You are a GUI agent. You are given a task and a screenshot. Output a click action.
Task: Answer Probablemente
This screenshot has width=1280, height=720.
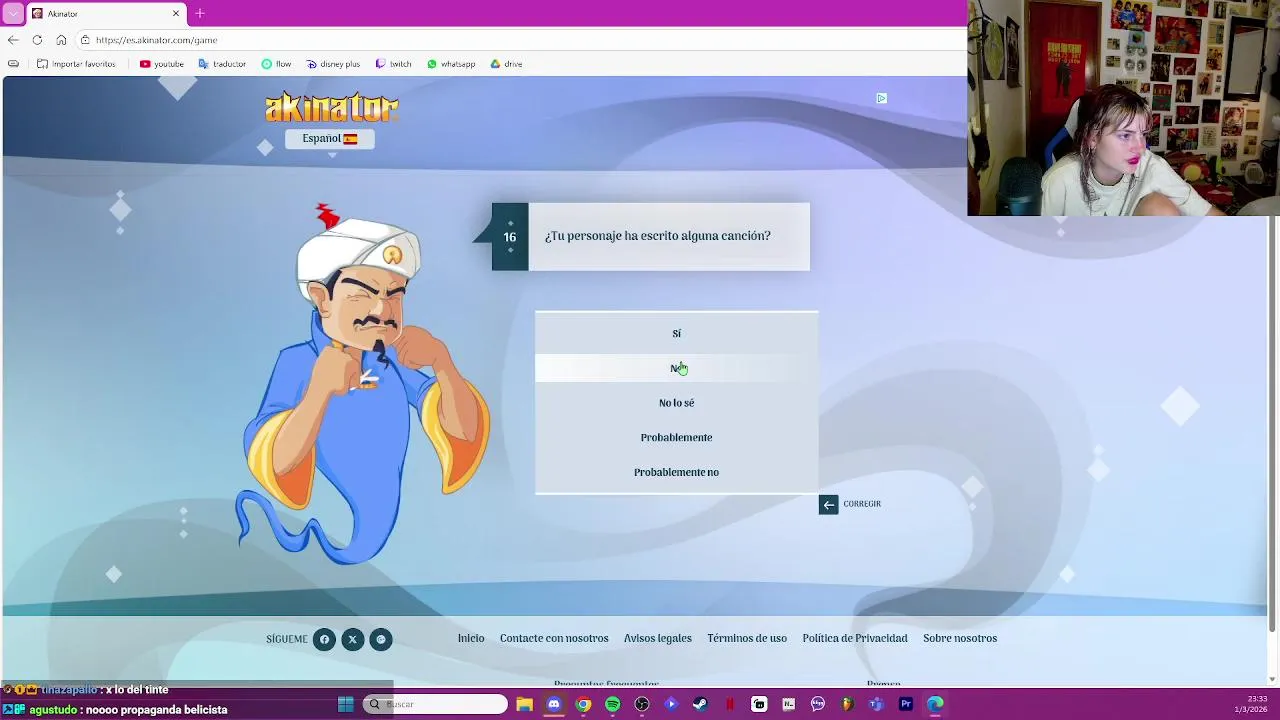[x=676, y=437]
